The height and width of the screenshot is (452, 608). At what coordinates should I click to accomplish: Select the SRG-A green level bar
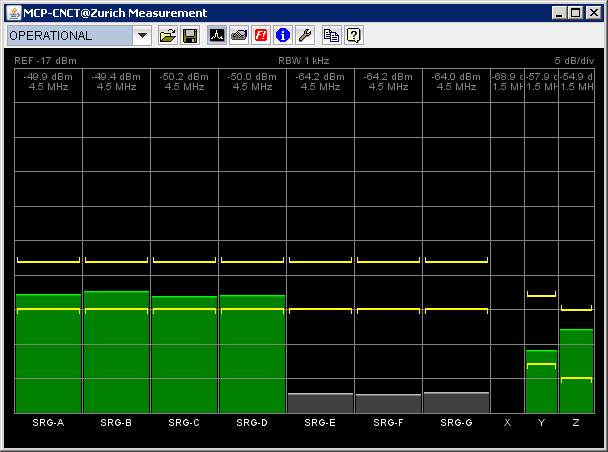click(48, 353)
